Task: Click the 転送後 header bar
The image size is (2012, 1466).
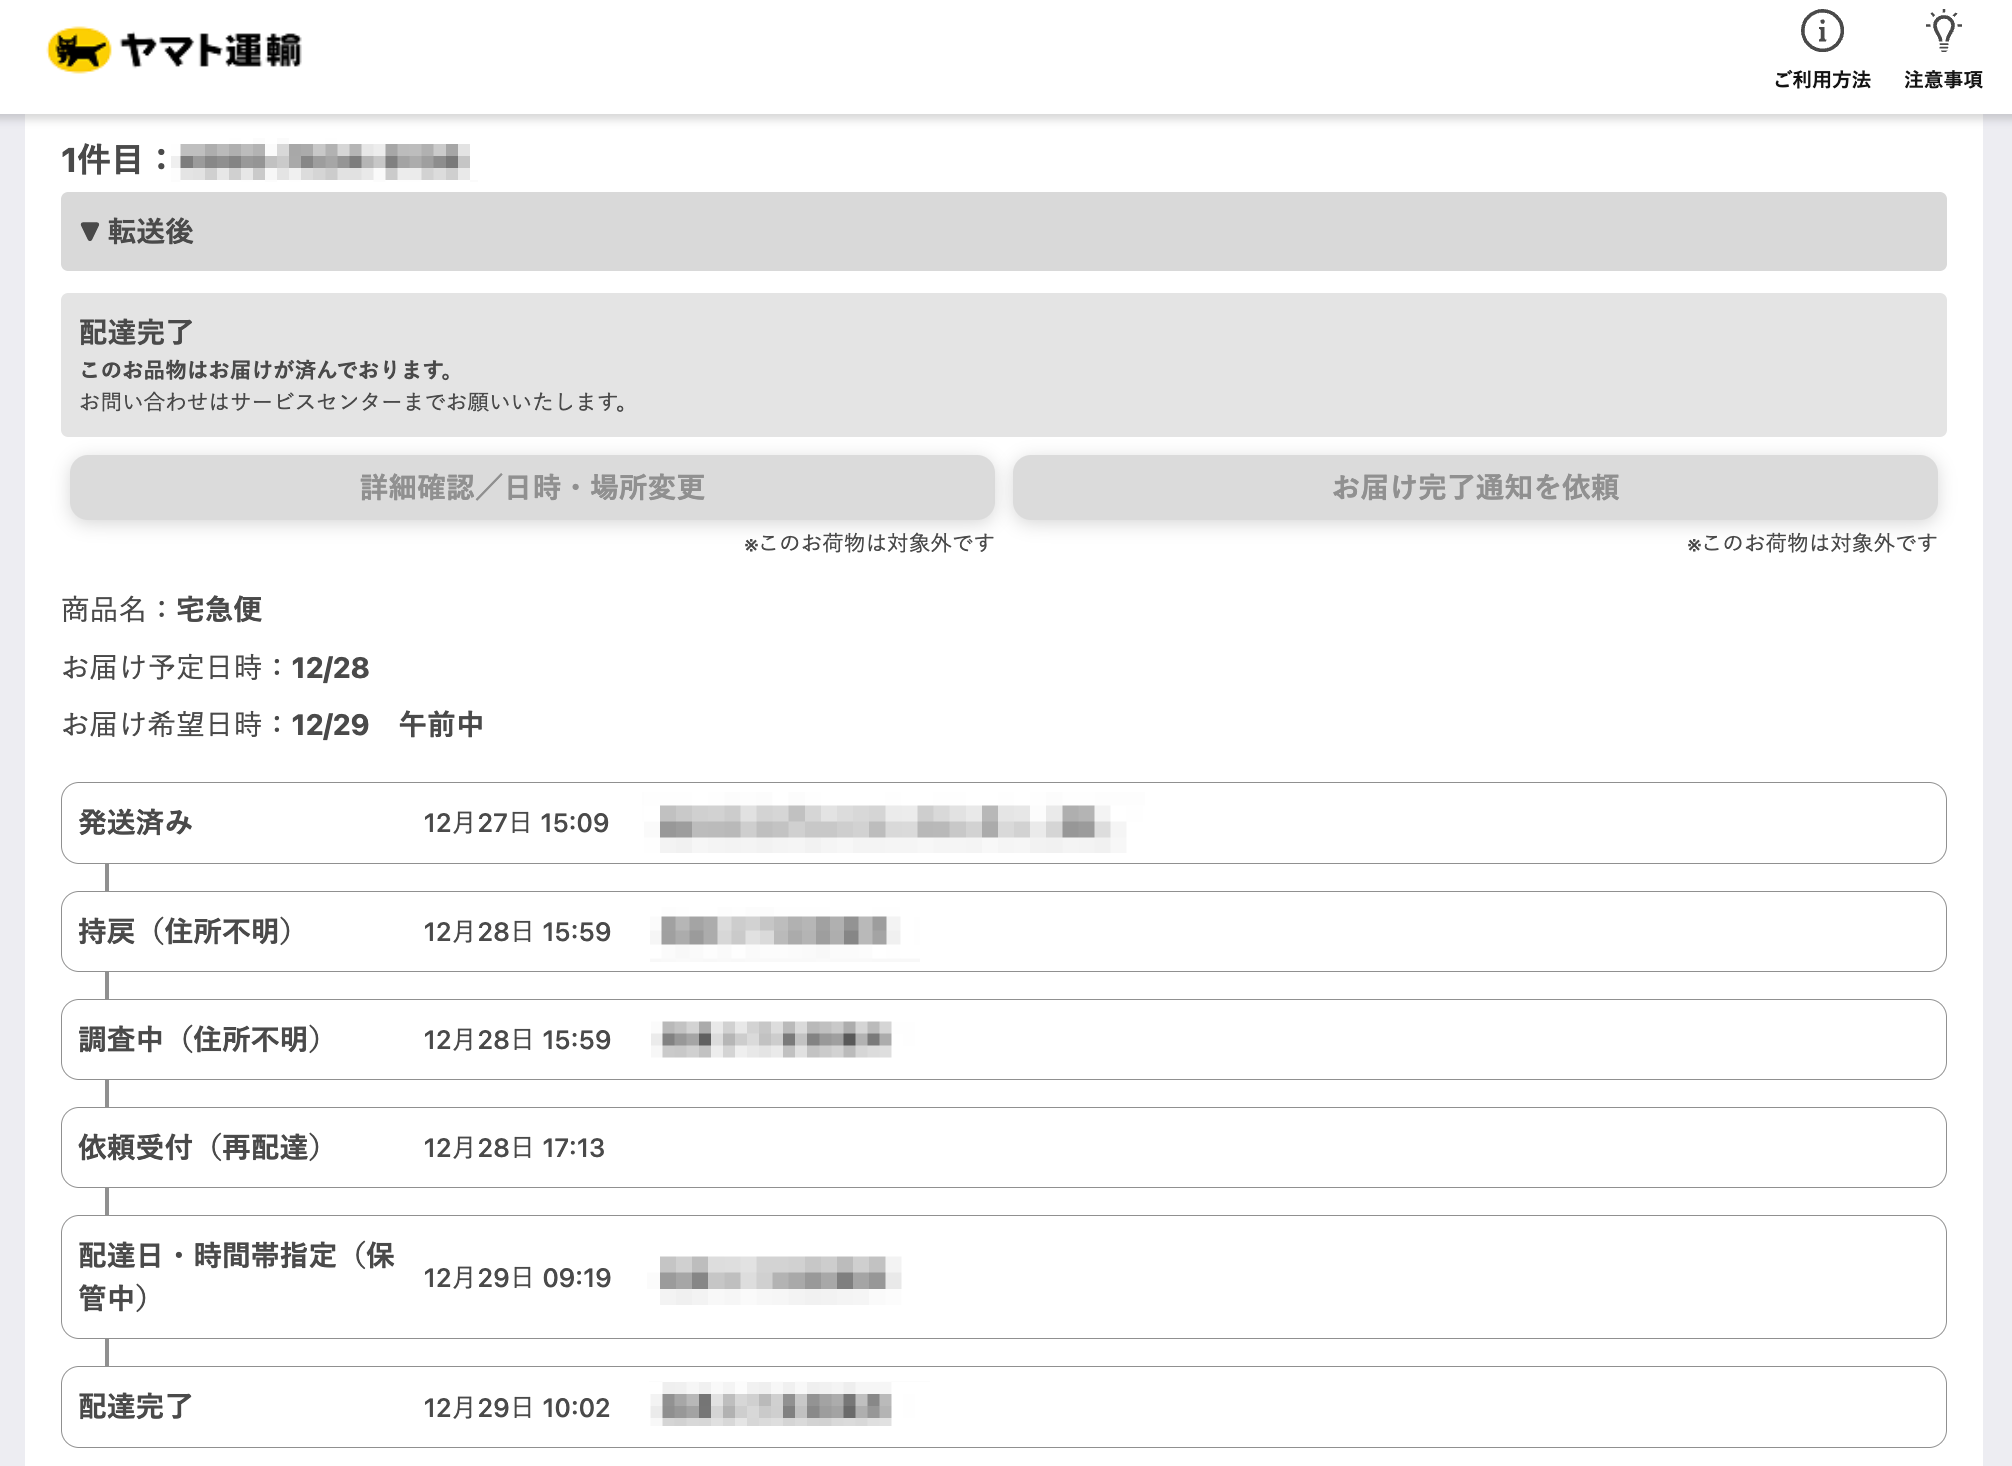Action: click(x=1002, y=232)
